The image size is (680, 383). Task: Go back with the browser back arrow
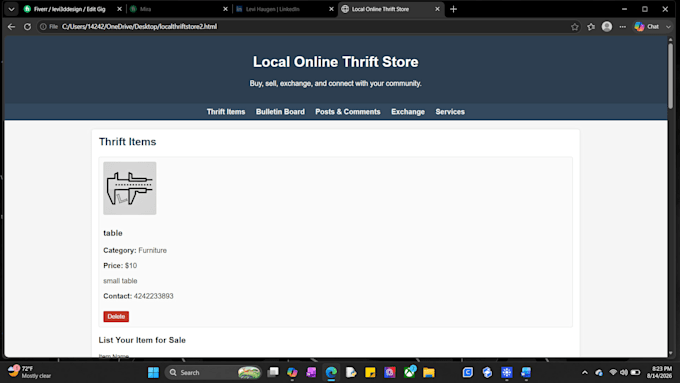tap(11, 27)
